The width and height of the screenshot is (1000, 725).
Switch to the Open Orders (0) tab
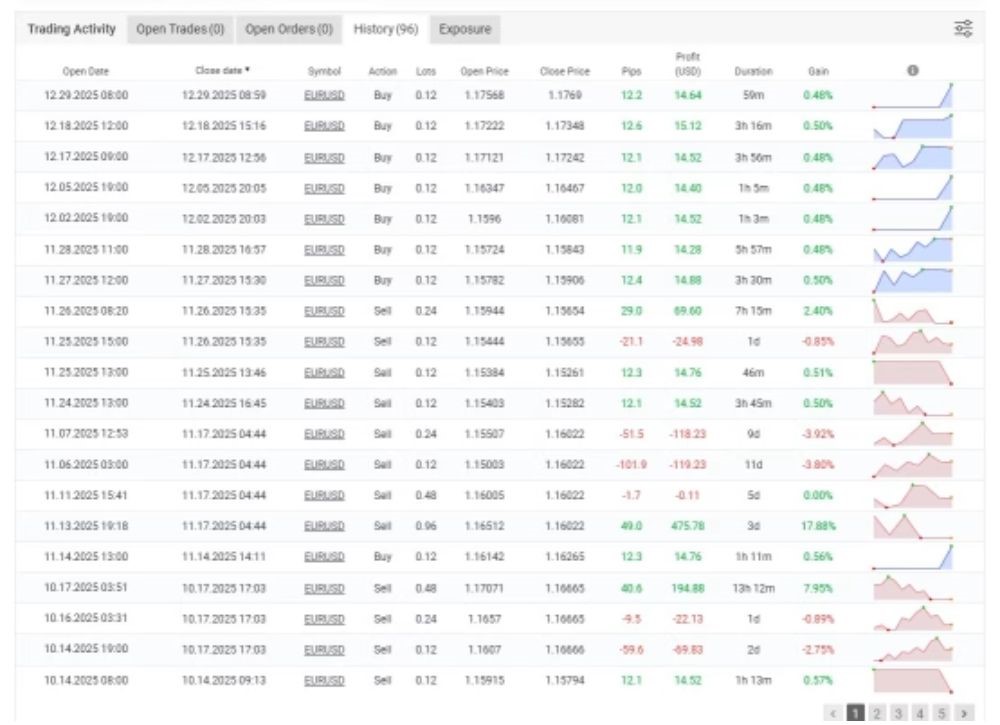point(289,29)
